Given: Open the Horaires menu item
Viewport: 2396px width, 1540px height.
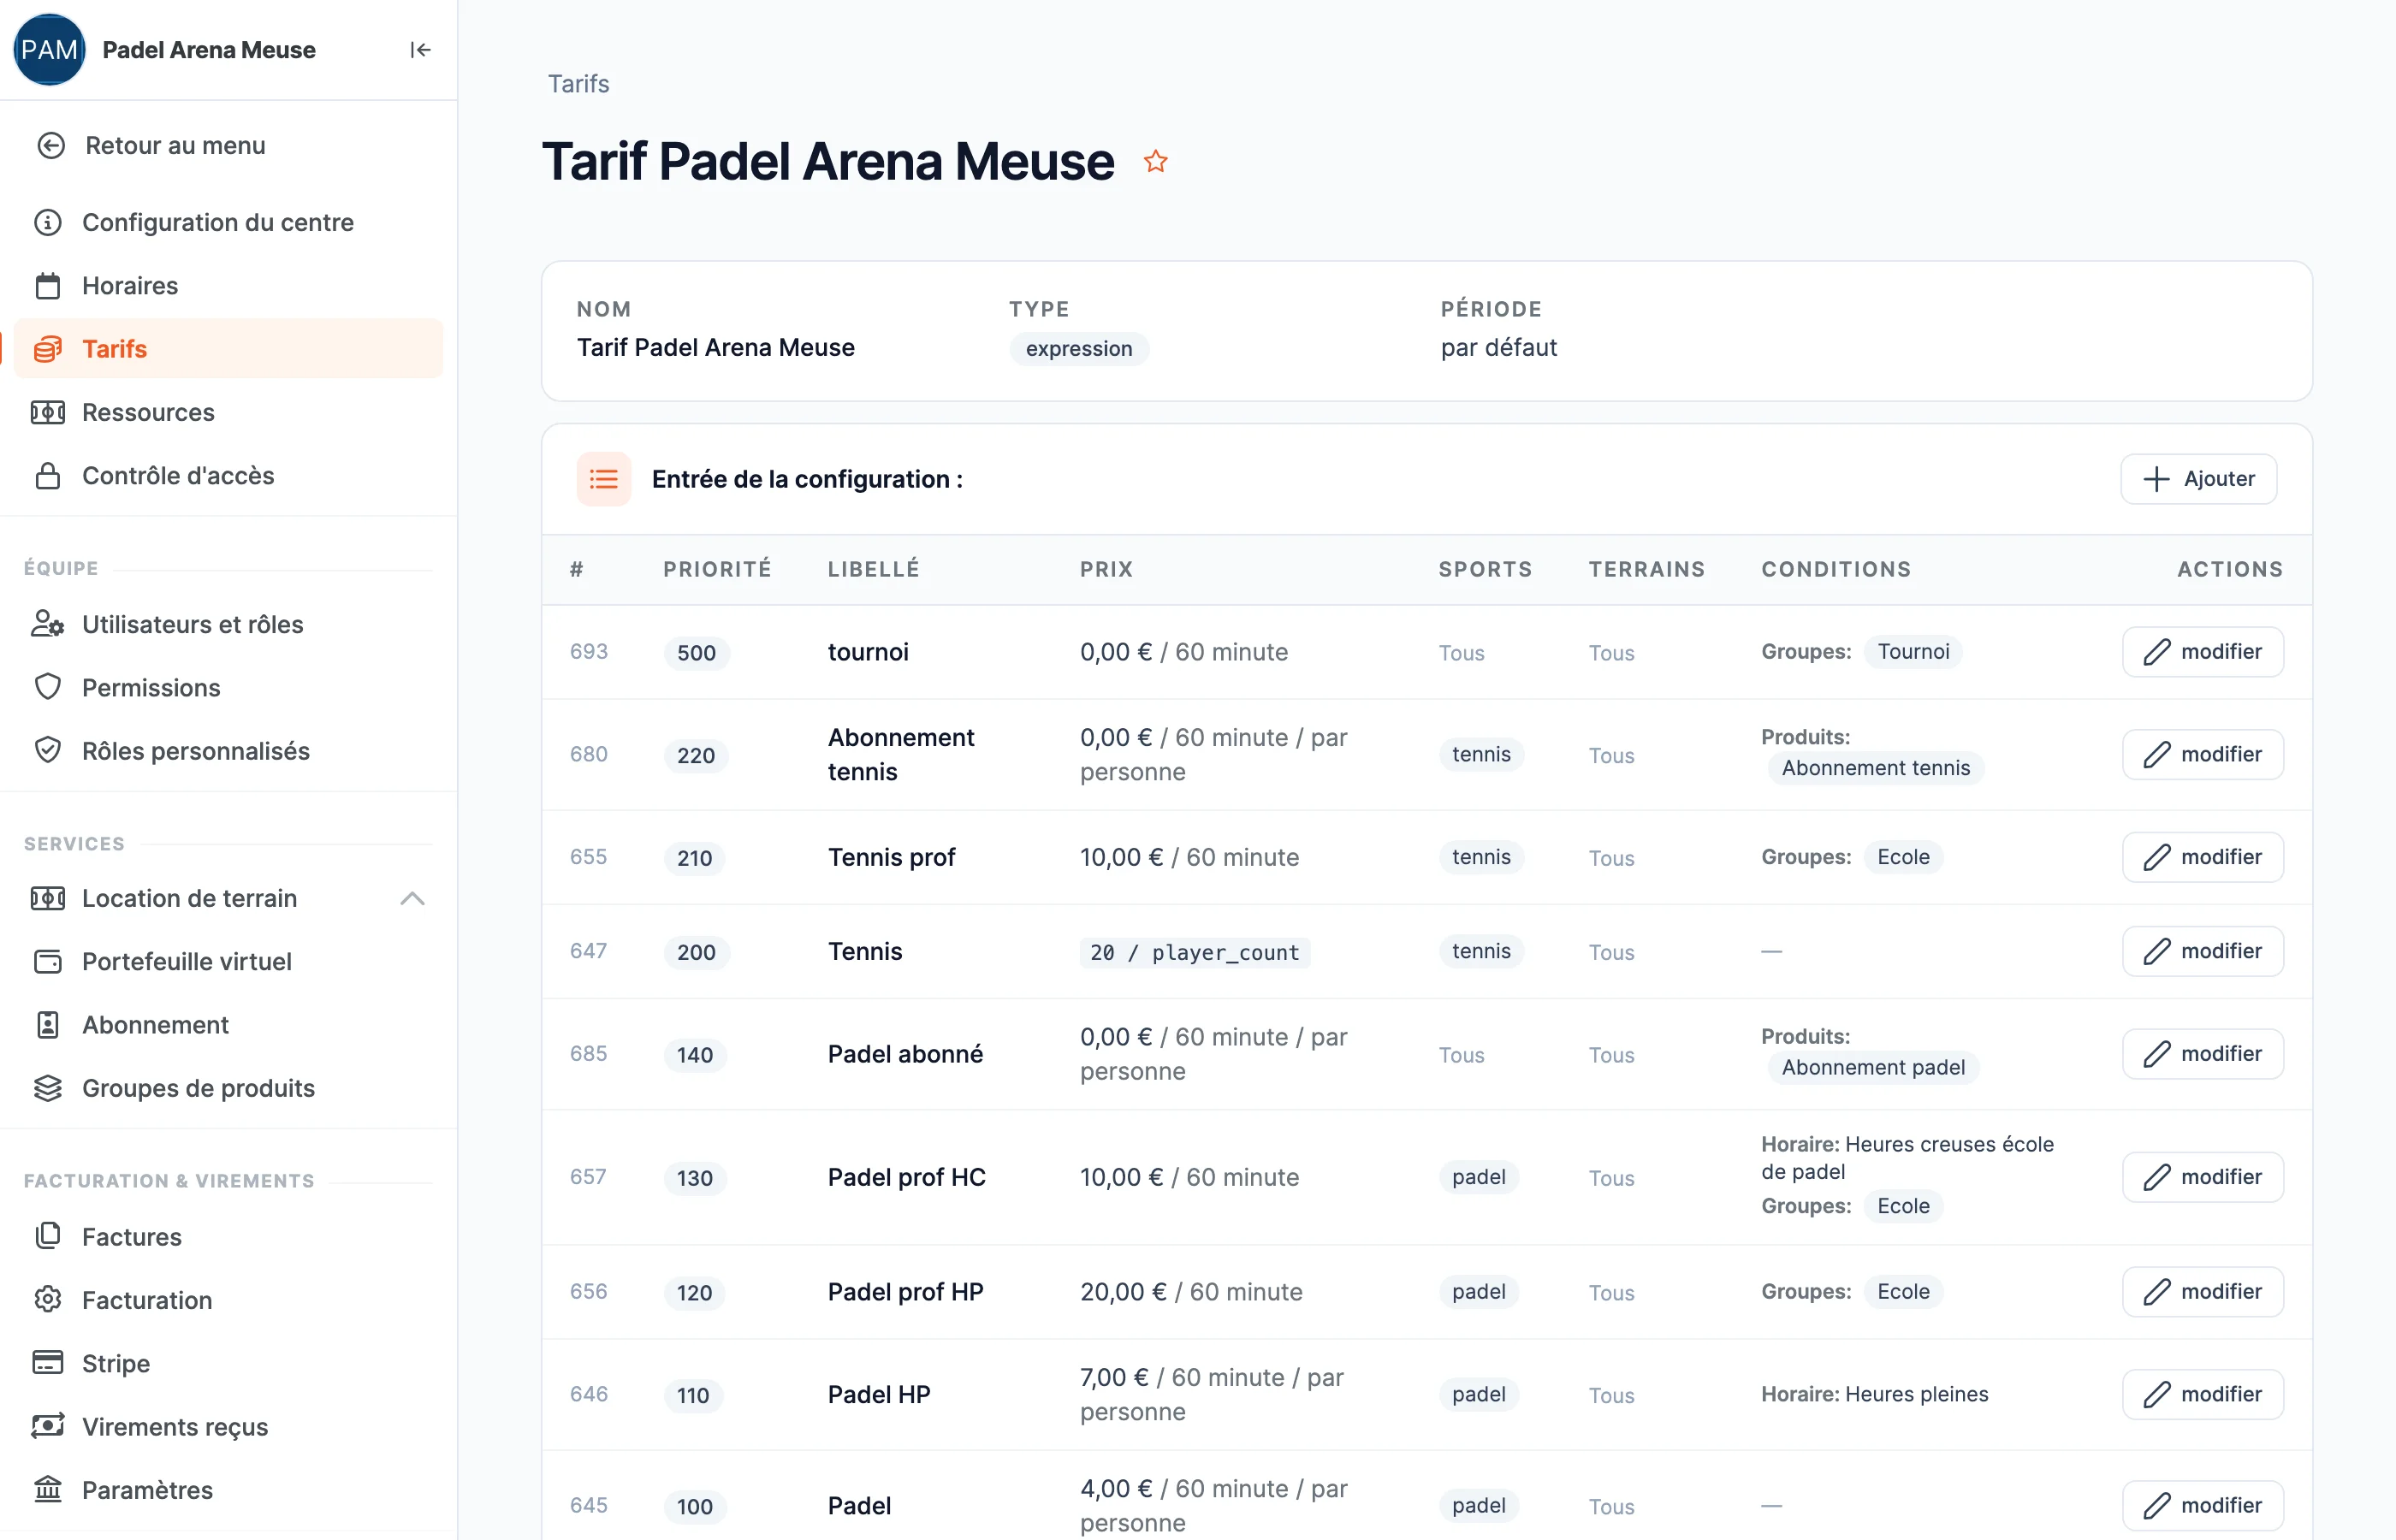Looking at the screenshot, I should pyautogui.click(x=228, y=286).
